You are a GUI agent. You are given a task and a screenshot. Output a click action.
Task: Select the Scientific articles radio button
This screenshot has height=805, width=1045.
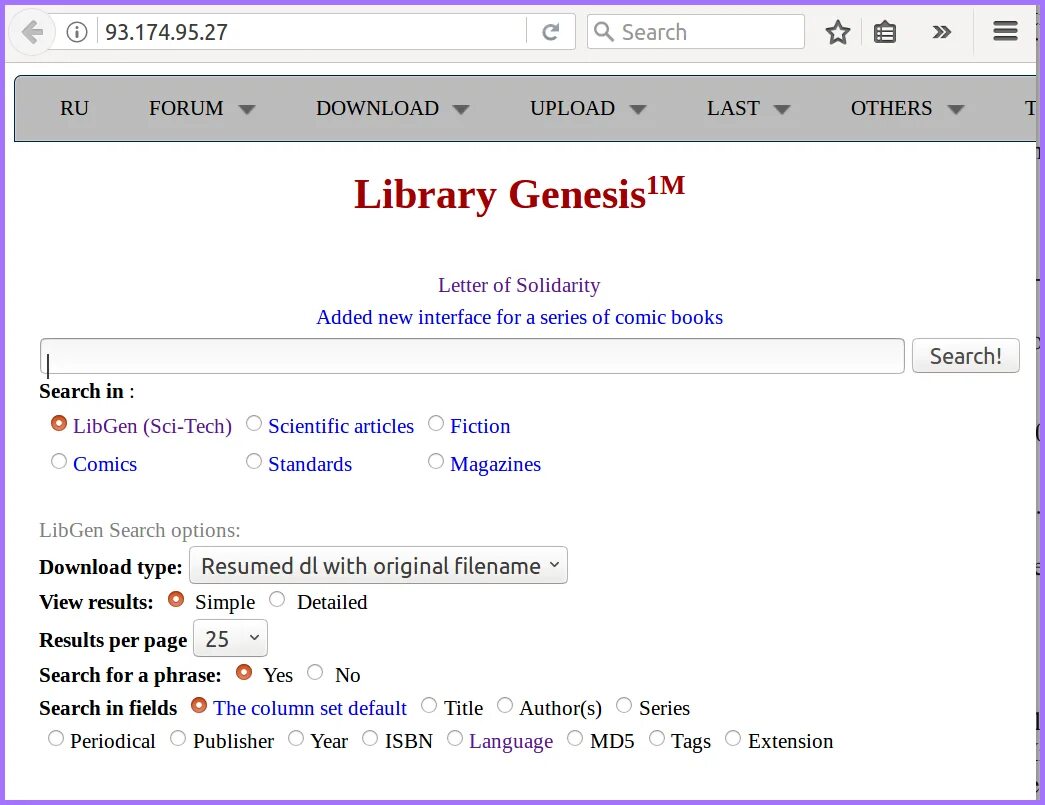(x=254, y=423)
